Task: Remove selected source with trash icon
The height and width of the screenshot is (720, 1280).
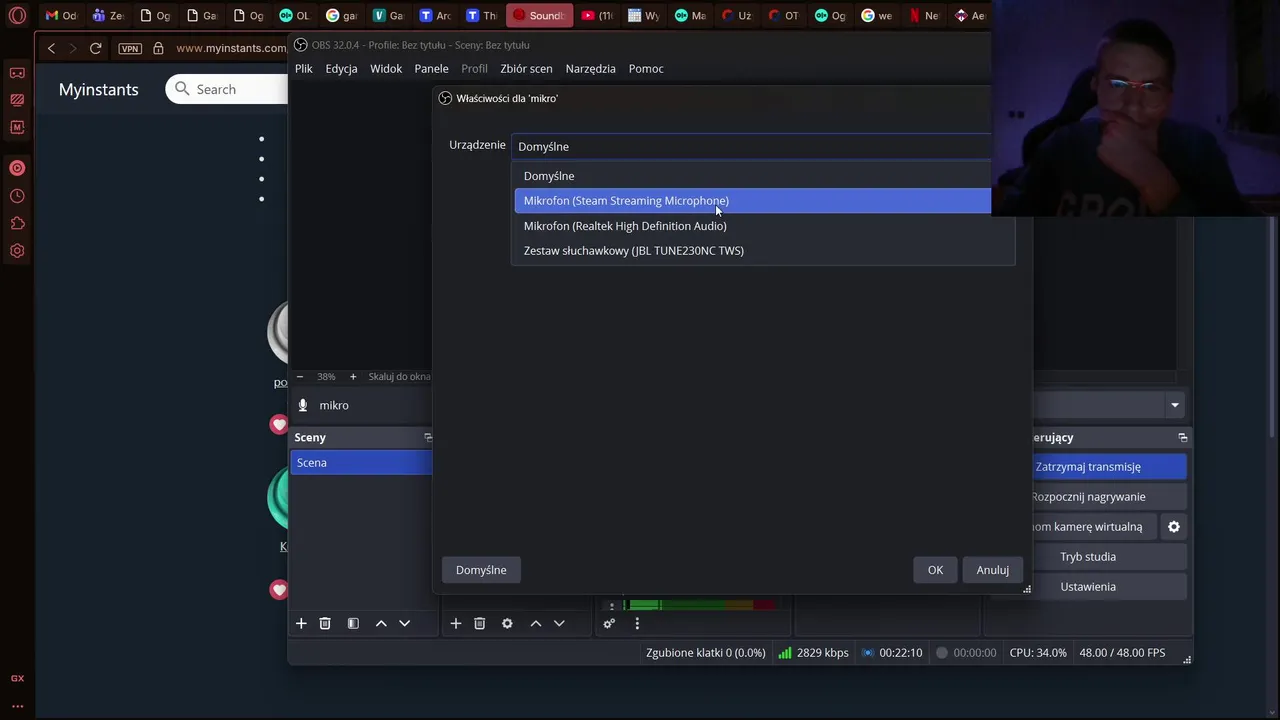Action: point(479,623)
